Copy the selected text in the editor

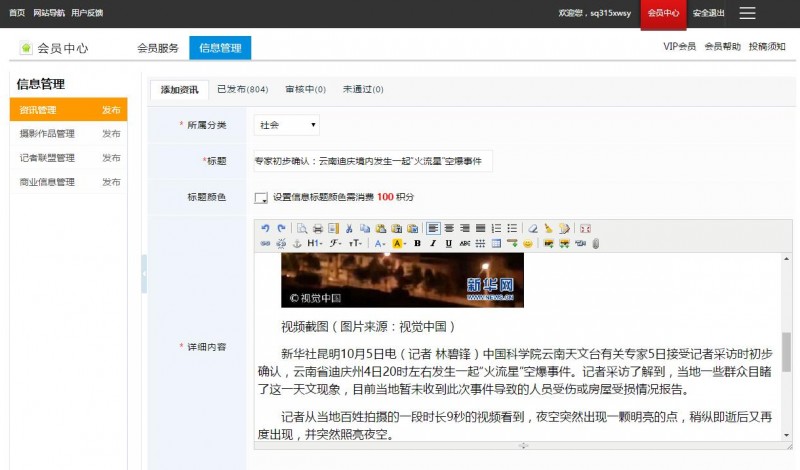[x=365, y=228]
